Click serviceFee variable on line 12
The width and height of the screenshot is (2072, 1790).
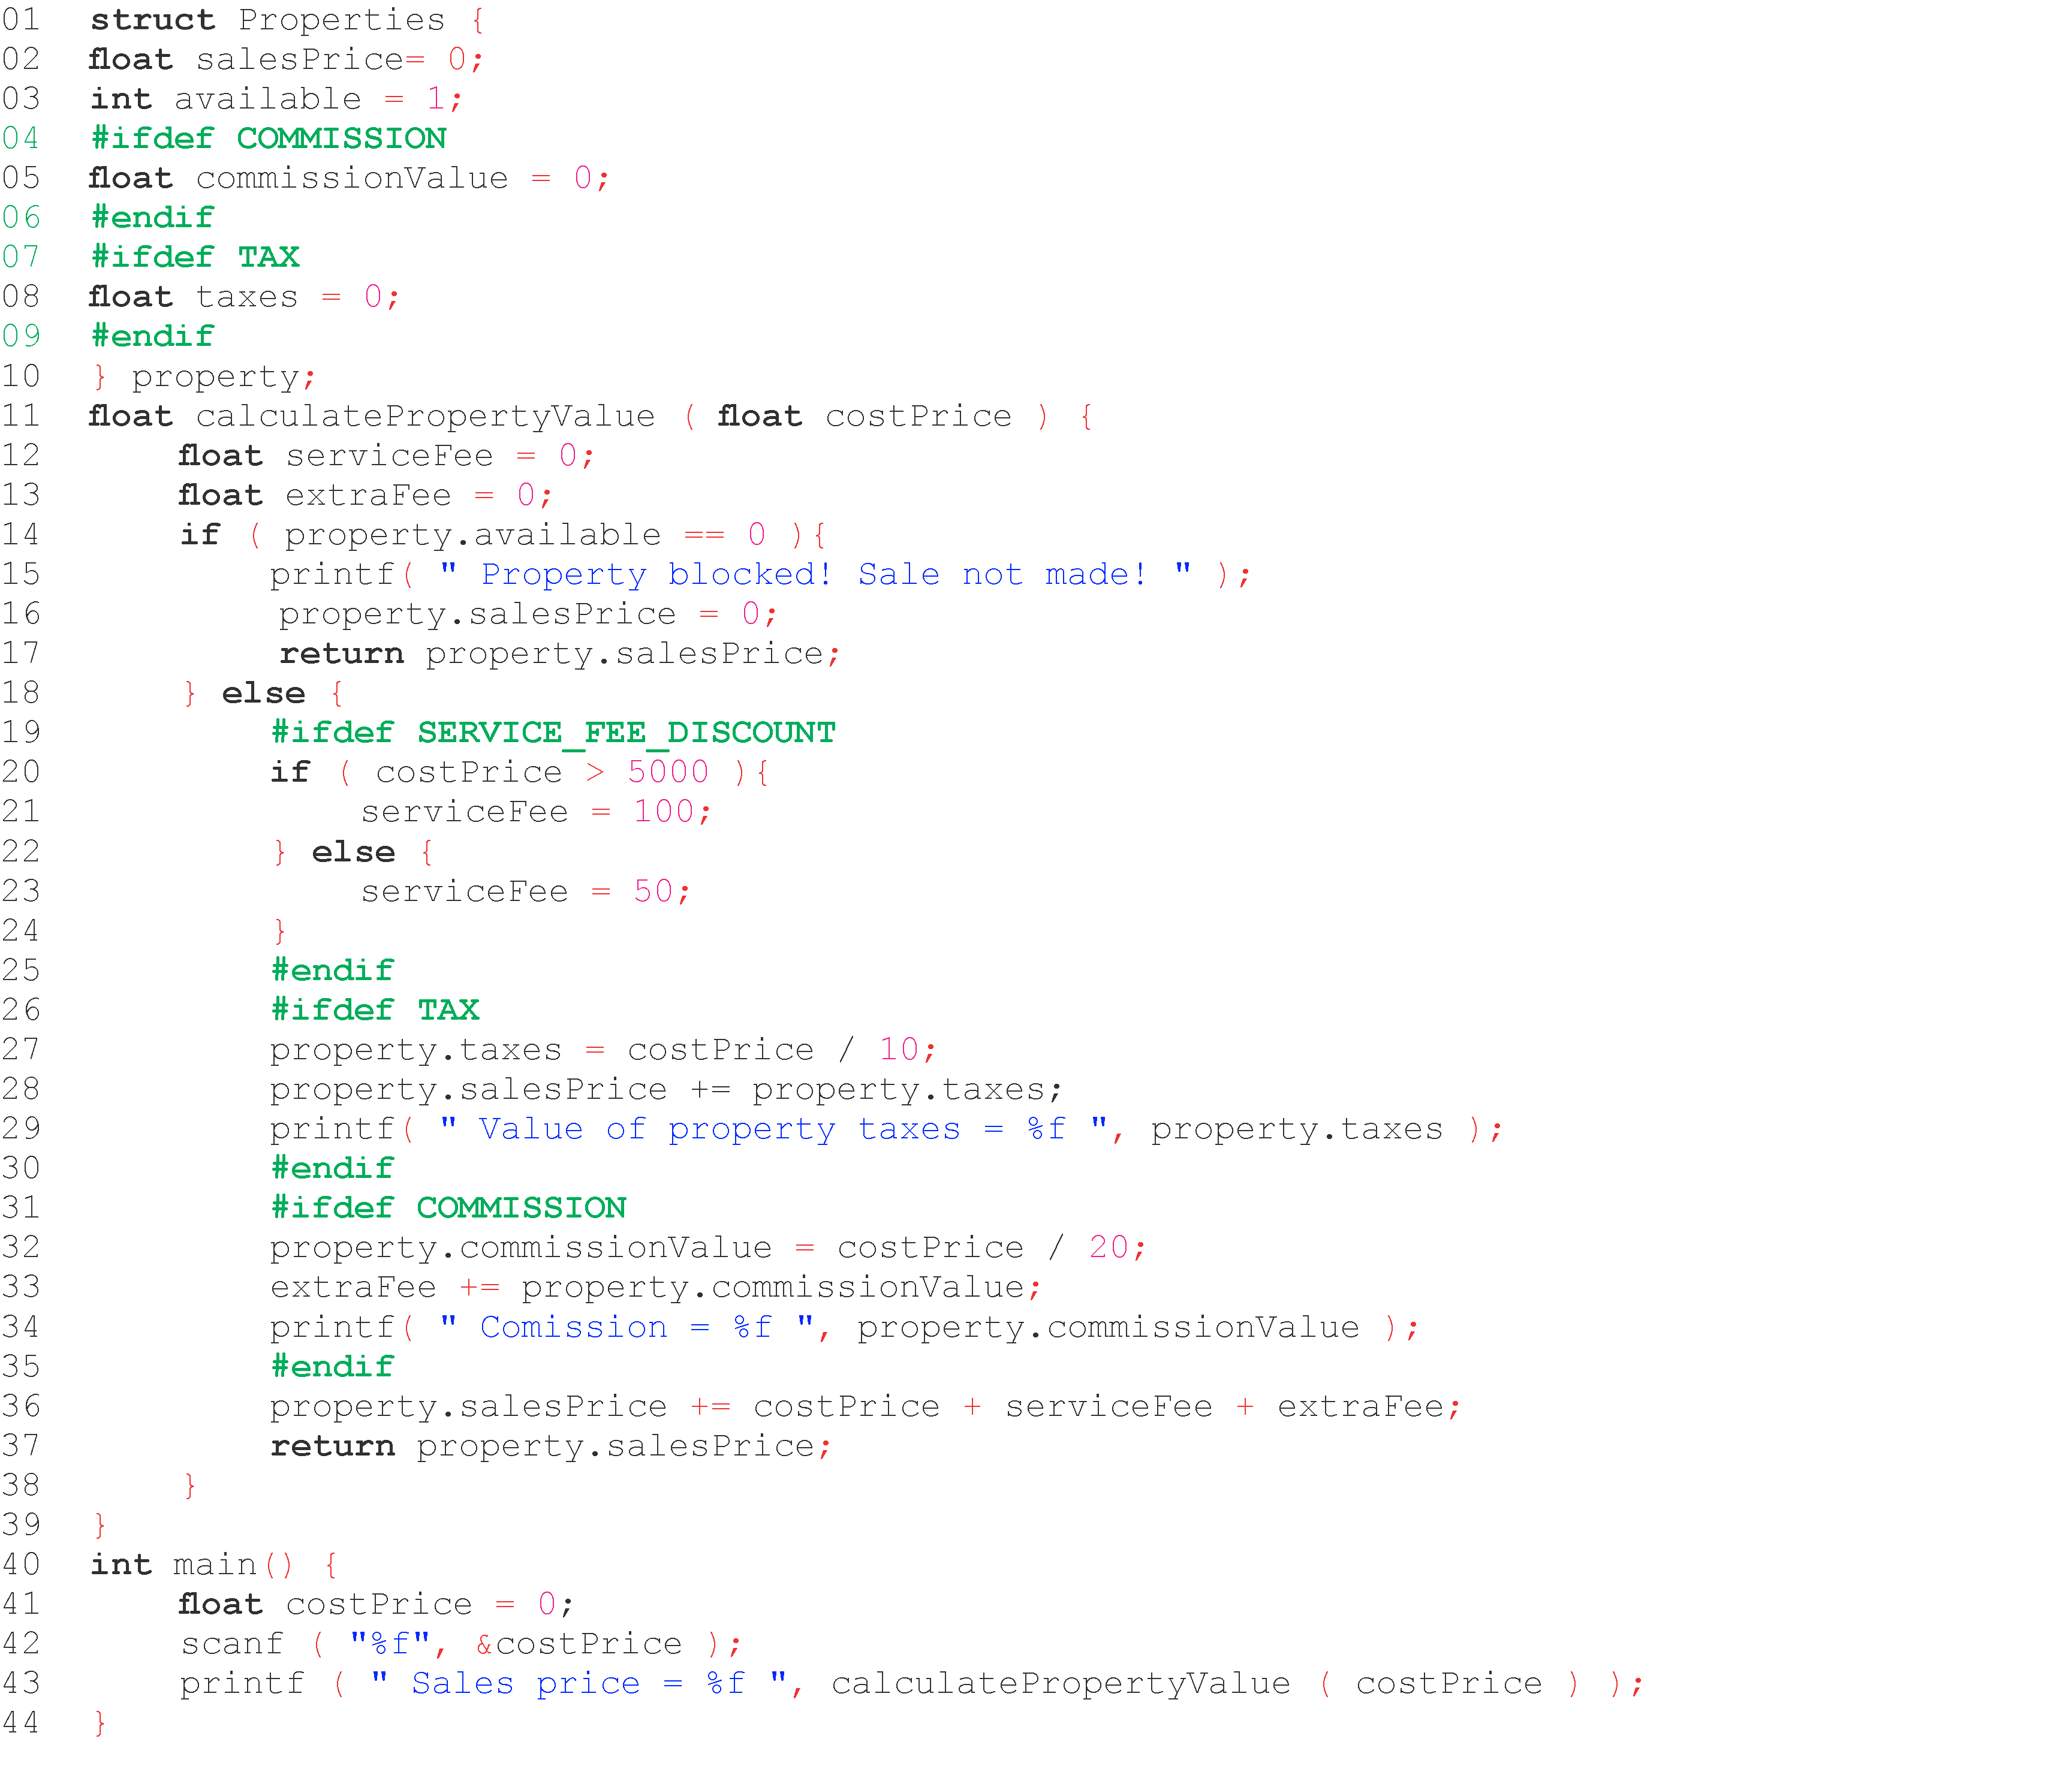point(389,456)
